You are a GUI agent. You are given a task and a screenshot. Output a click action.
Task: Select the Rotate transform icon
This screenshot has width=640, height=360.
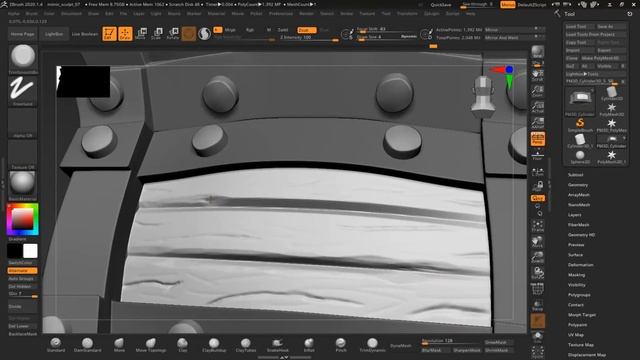click(x=173, y=33)
